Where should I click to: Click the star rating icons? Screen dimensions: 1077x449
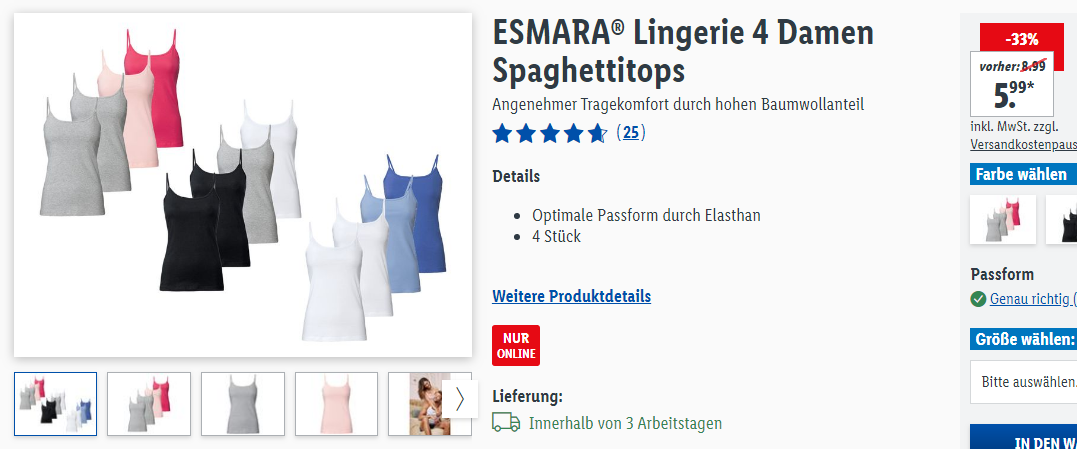click(549, 133)
